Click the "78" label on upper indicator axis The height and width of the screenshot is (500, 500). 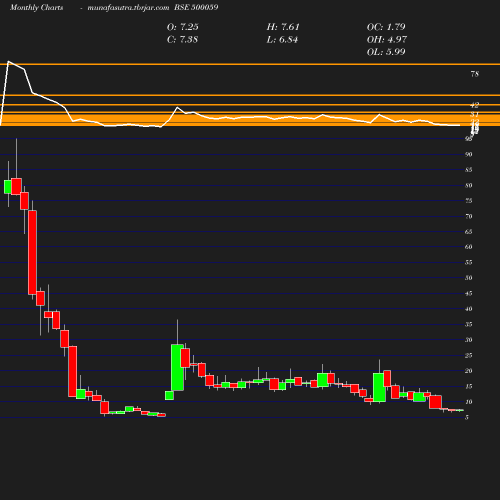475,74
